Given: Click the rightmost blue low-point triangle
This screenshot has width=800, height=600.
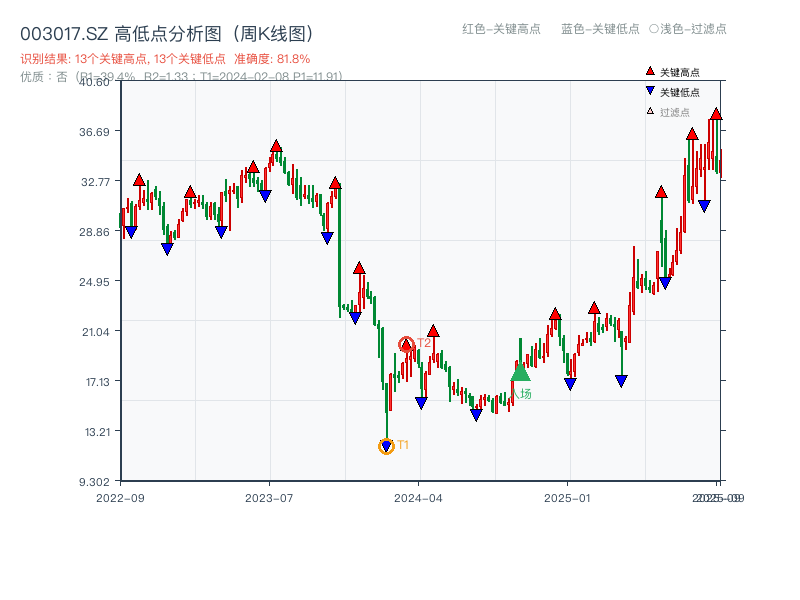Looking at the screenshot, I should (x=704, y=206).
